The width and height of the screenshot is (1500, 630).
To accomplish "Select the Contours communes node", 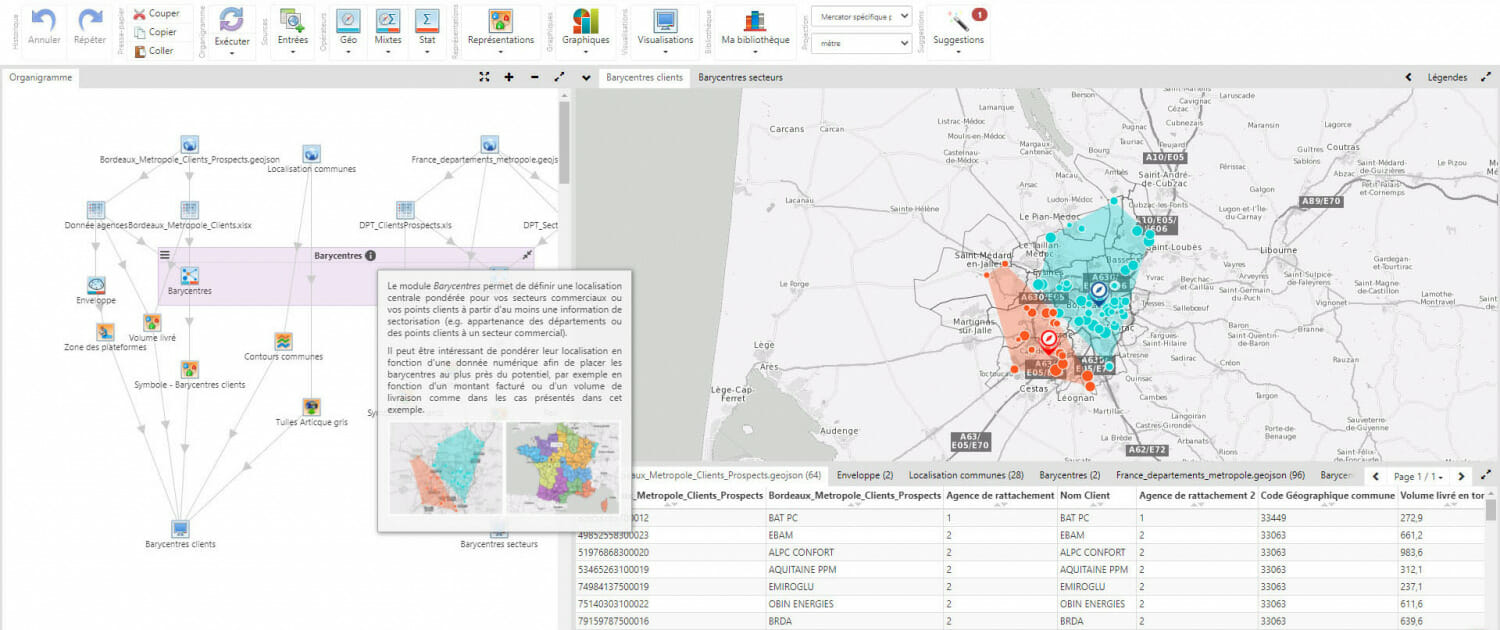I will (x=283, y=341).
